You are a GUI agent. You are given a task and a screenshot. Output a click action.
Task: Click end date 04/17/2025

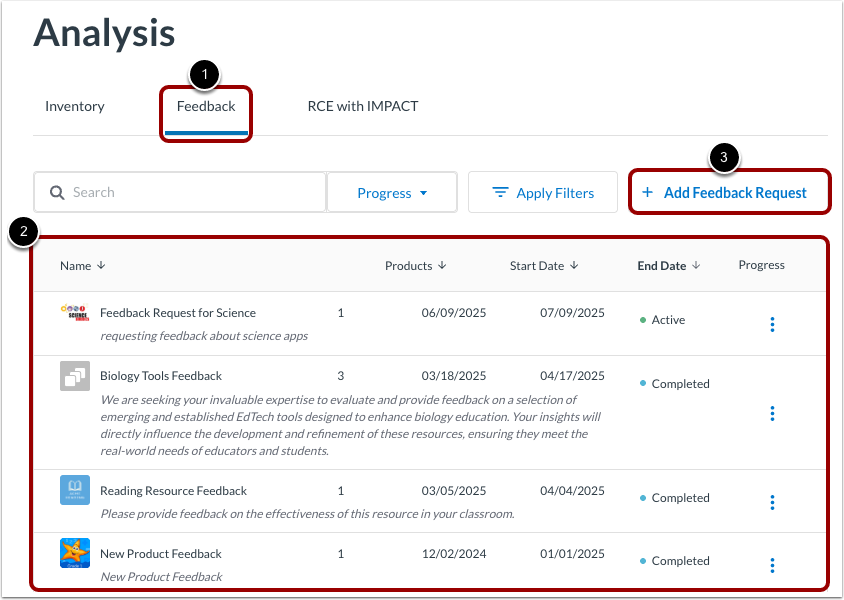572,376
